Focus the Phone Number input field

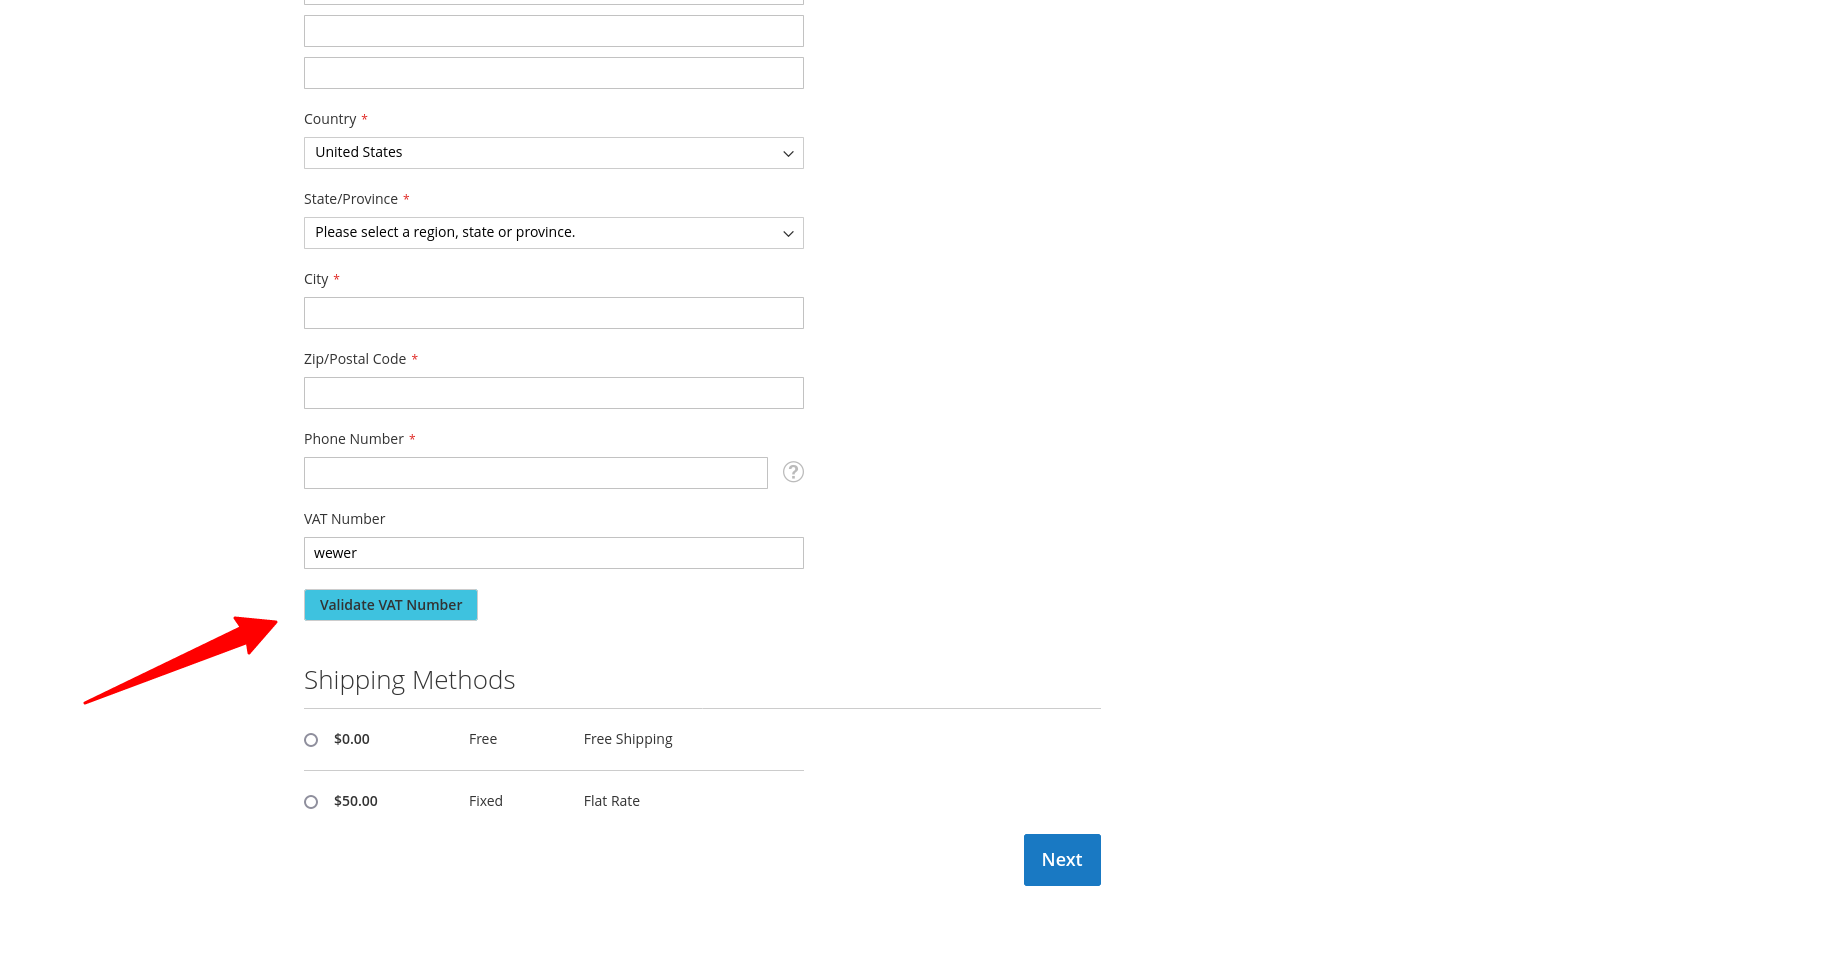pyautogui.click(x=535, y=473)
